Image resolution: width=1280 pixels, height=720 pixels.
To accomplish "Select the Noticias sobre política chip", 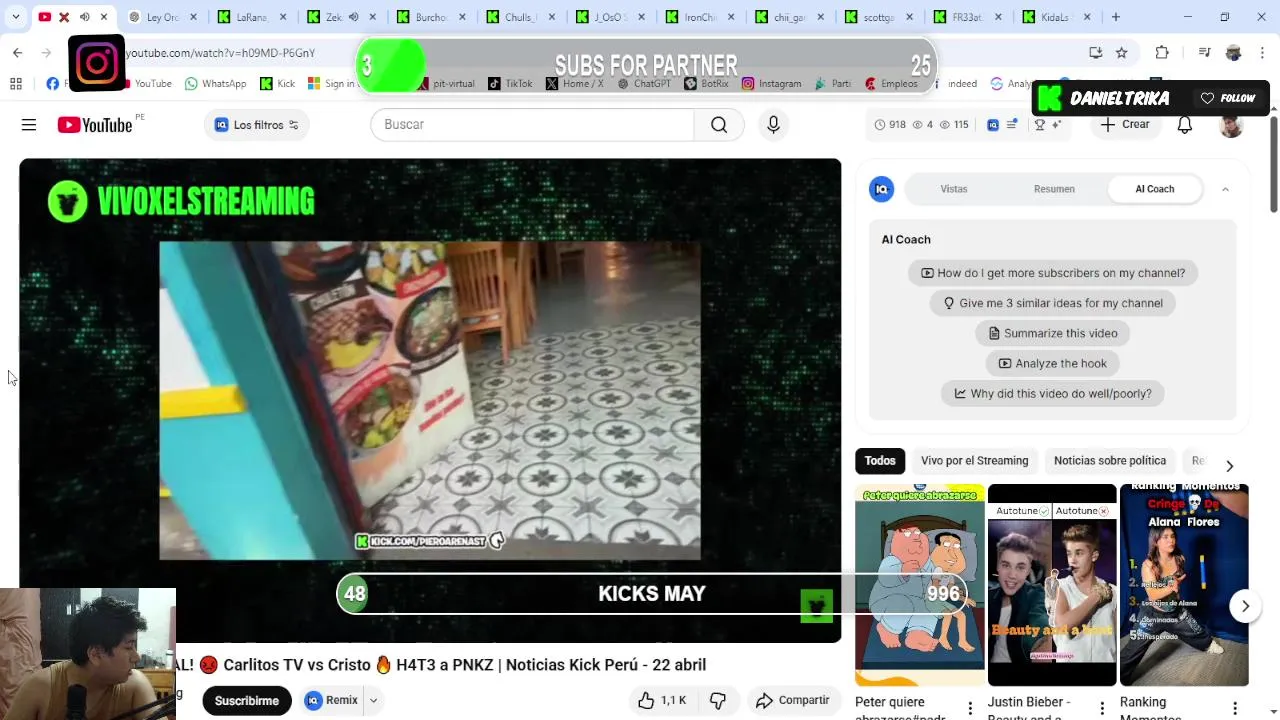I will (1110, 461).
